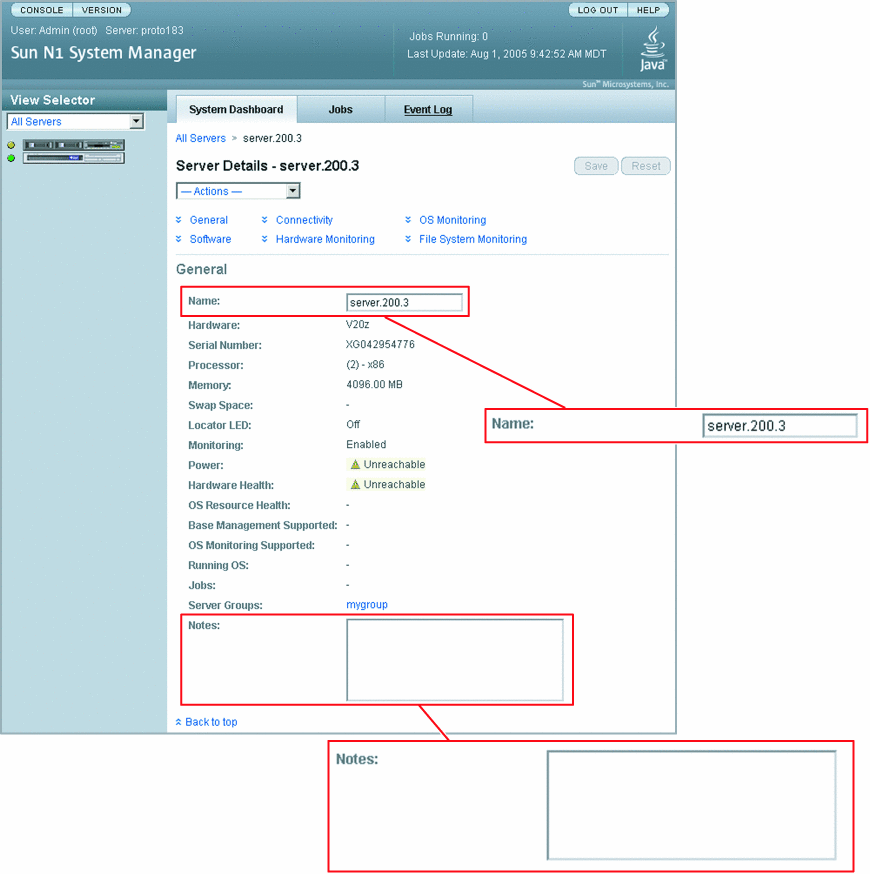Viewport: 870px width, 874px height.
Task: Jump to the Software section link
Action: tap(210, 239)
